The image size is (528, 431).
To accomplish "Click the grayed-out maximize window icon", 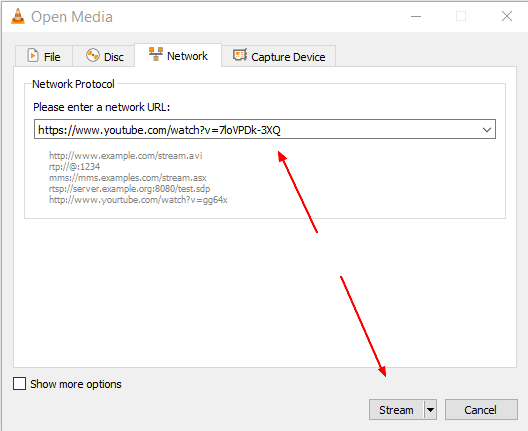I will 461,16.
